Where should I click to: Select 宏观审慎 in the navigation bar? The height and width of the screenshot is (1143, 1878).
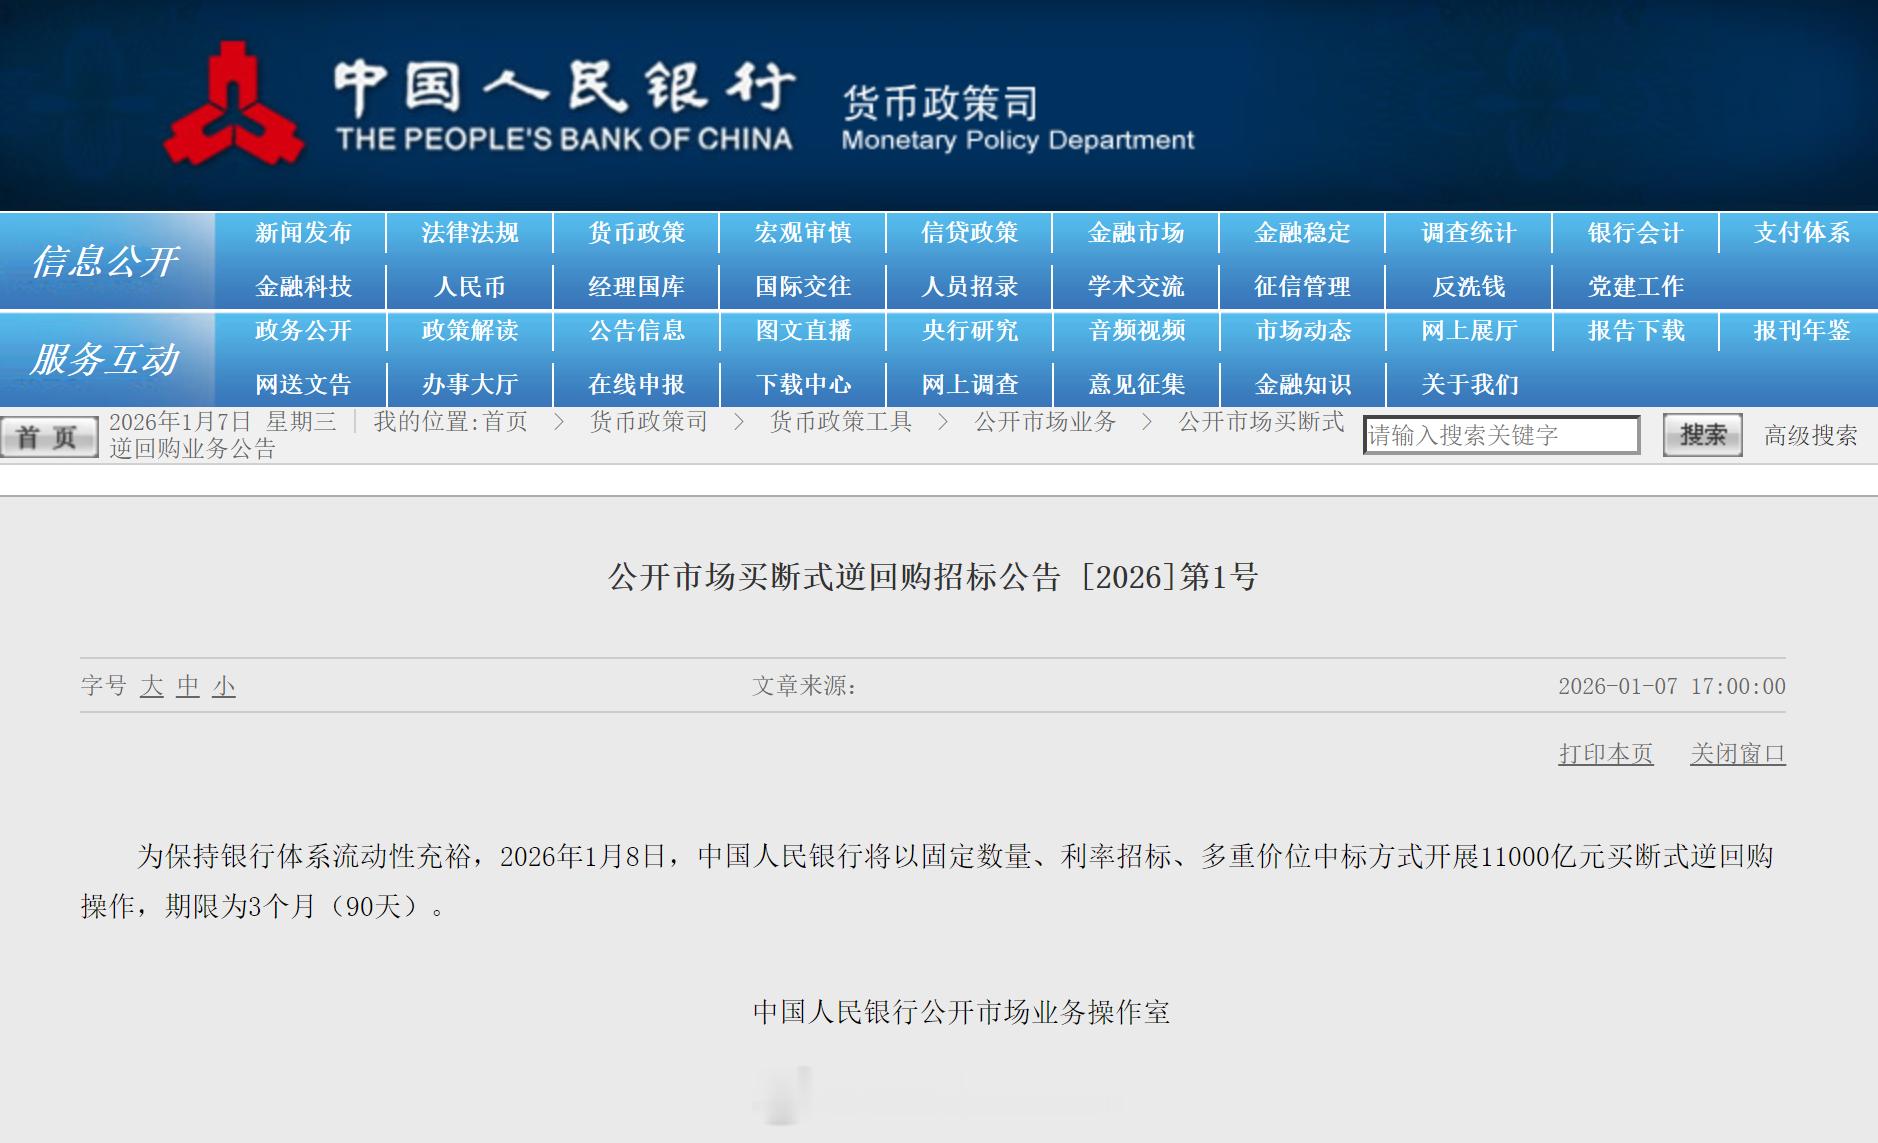click(x=803, y=233)
